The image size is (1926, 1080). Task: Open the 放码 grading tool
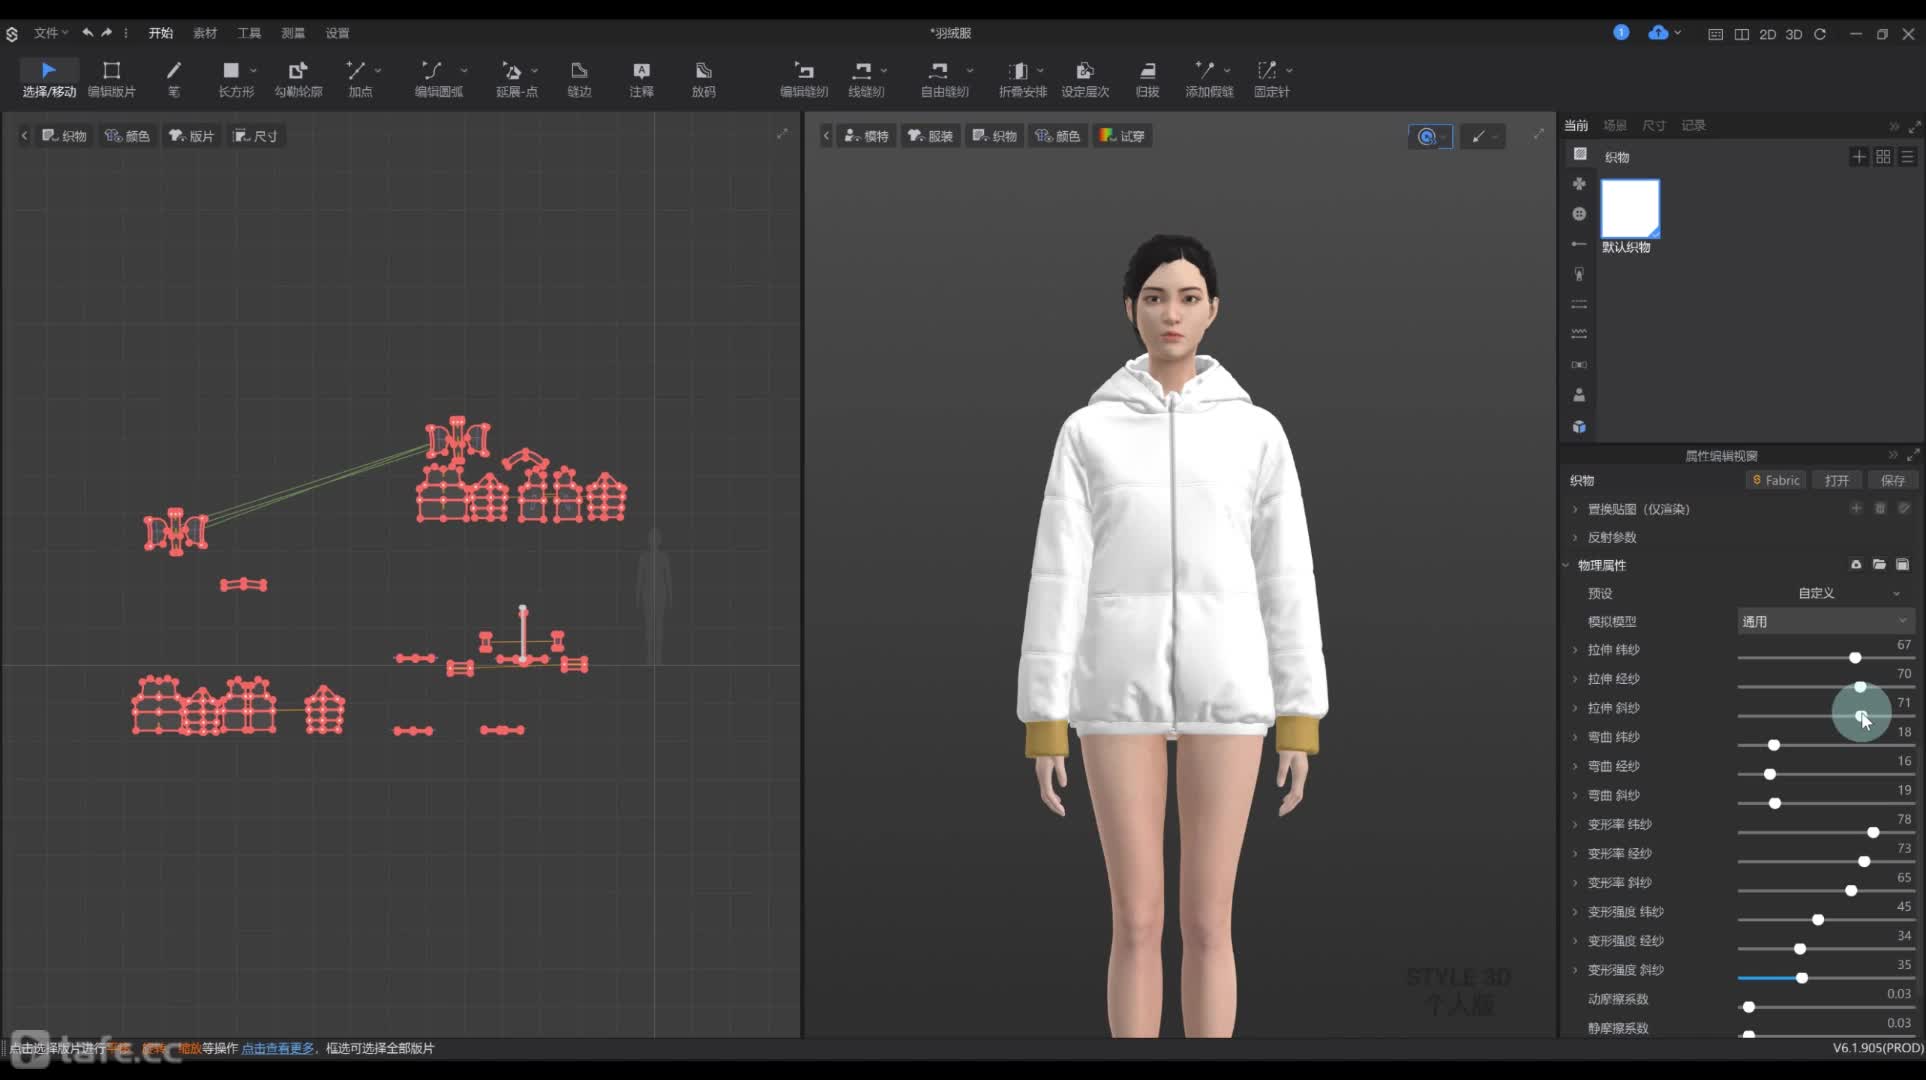(x=703, y=78)
